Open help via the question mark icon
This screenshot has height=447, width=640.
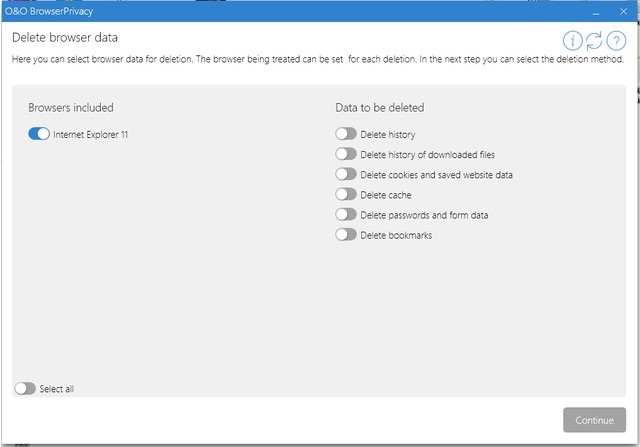616,40
